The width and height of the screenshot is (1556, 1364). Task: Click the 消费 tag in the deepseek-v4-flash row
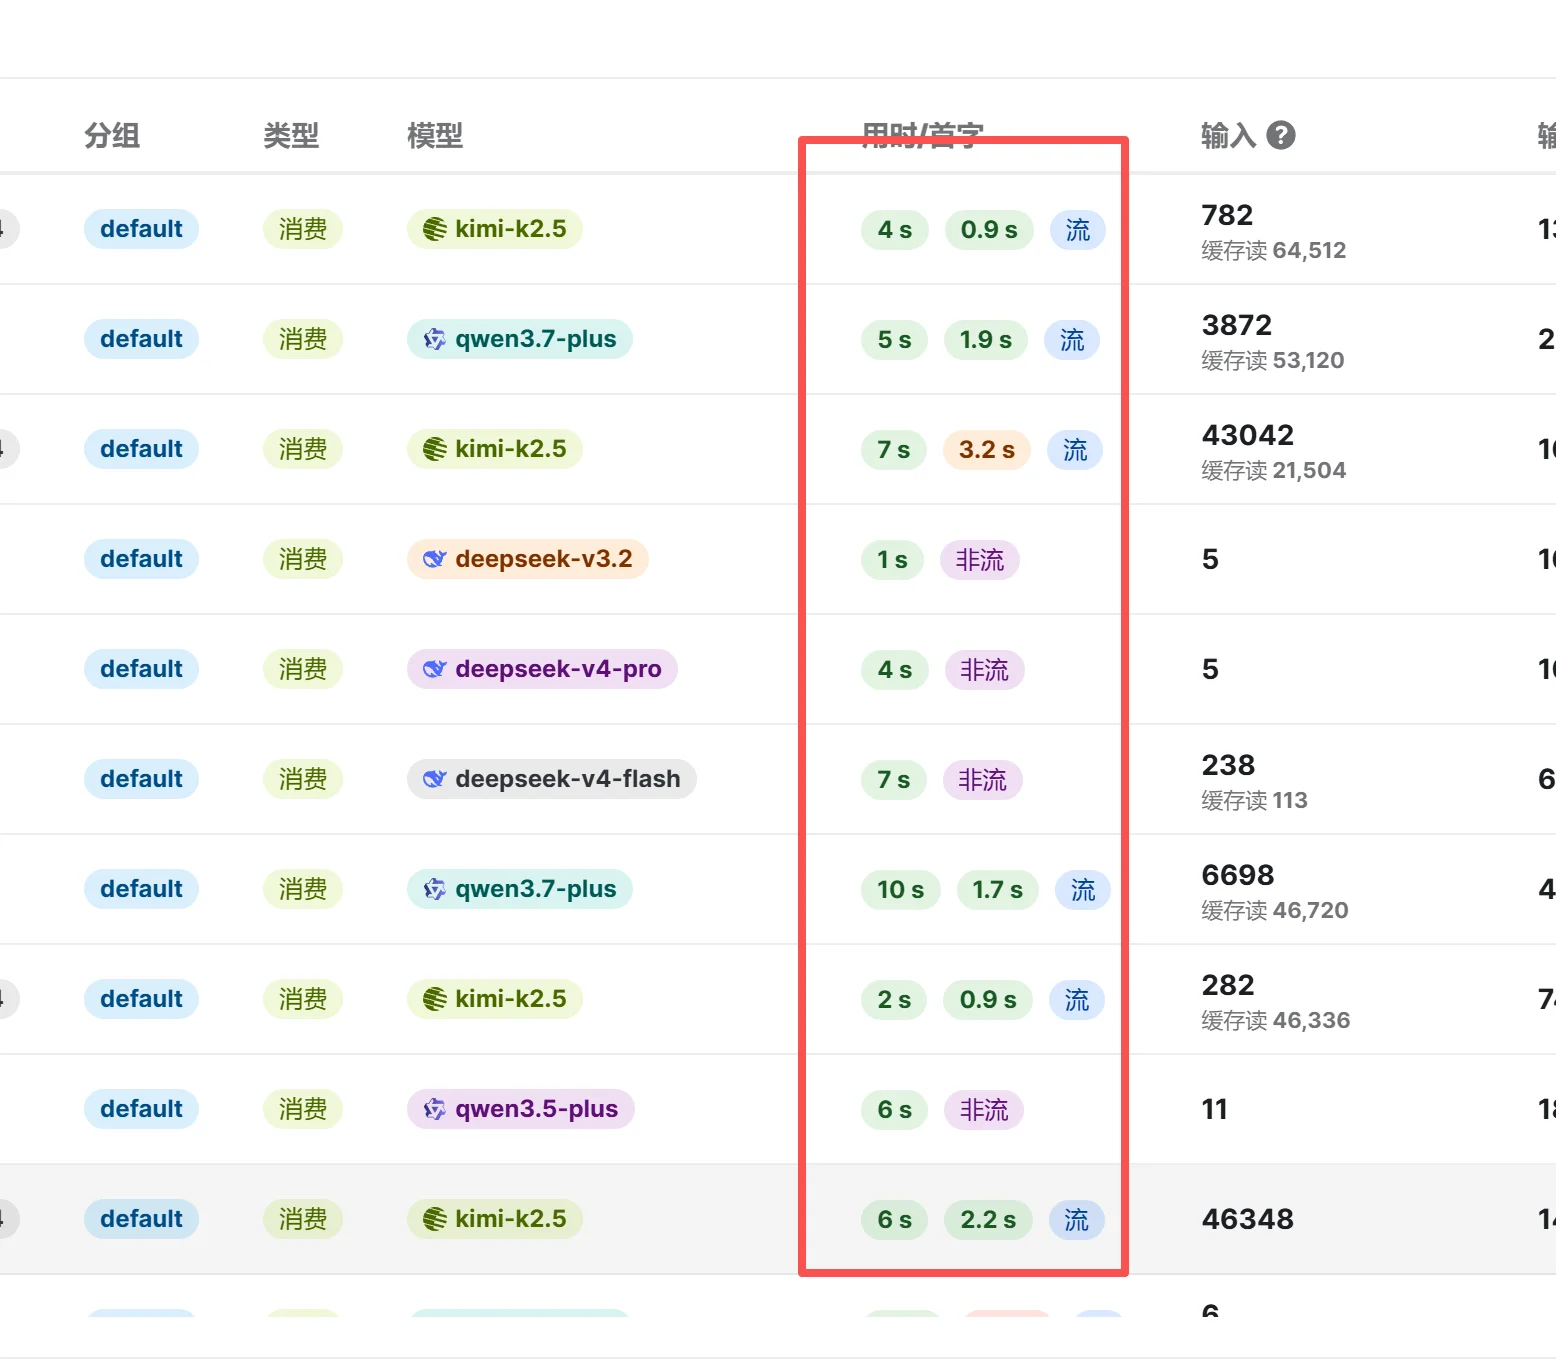[x=303, y=779]
